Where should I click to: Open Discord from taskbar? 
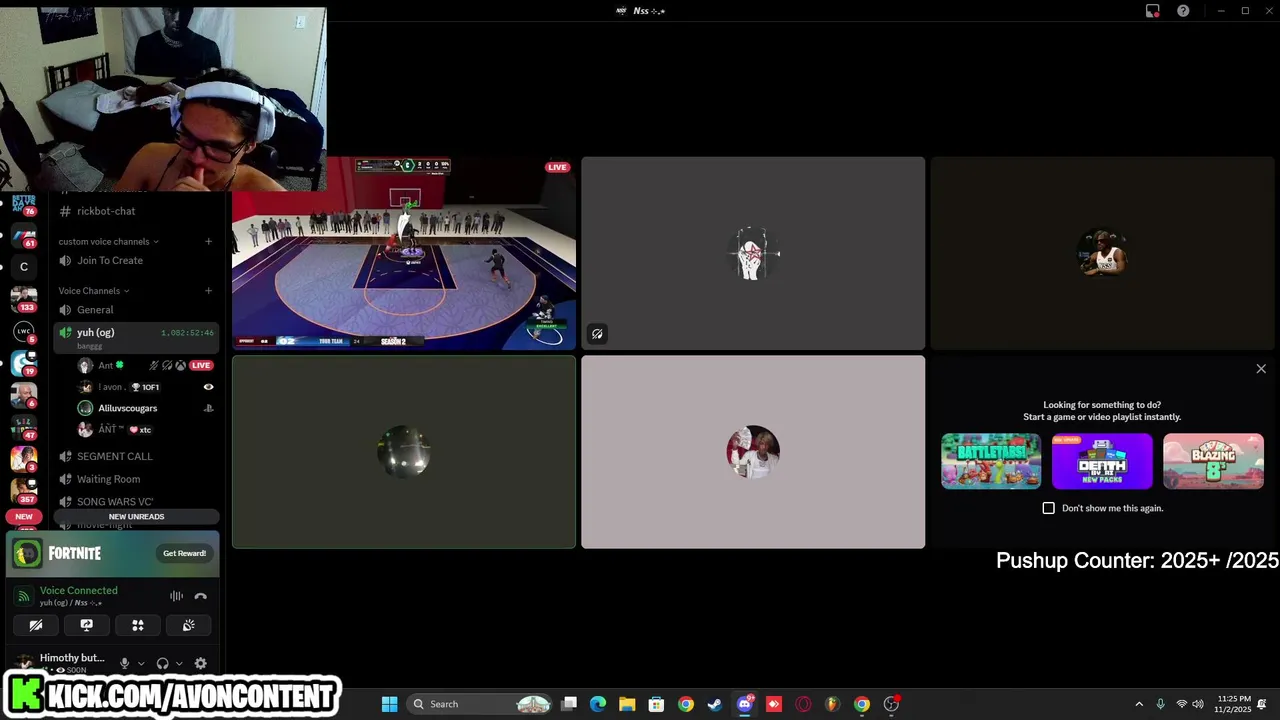coord(744,704)
